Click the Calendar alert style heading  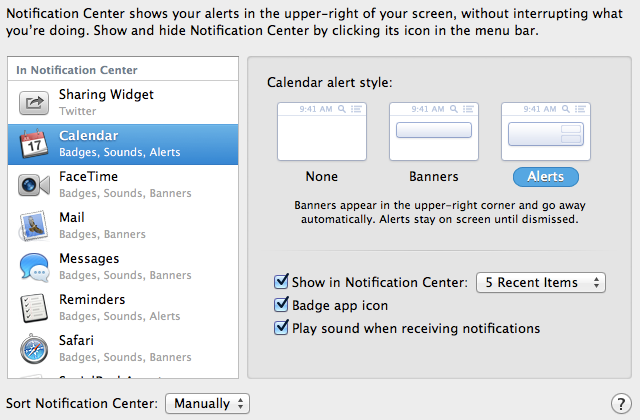point(329,82)
